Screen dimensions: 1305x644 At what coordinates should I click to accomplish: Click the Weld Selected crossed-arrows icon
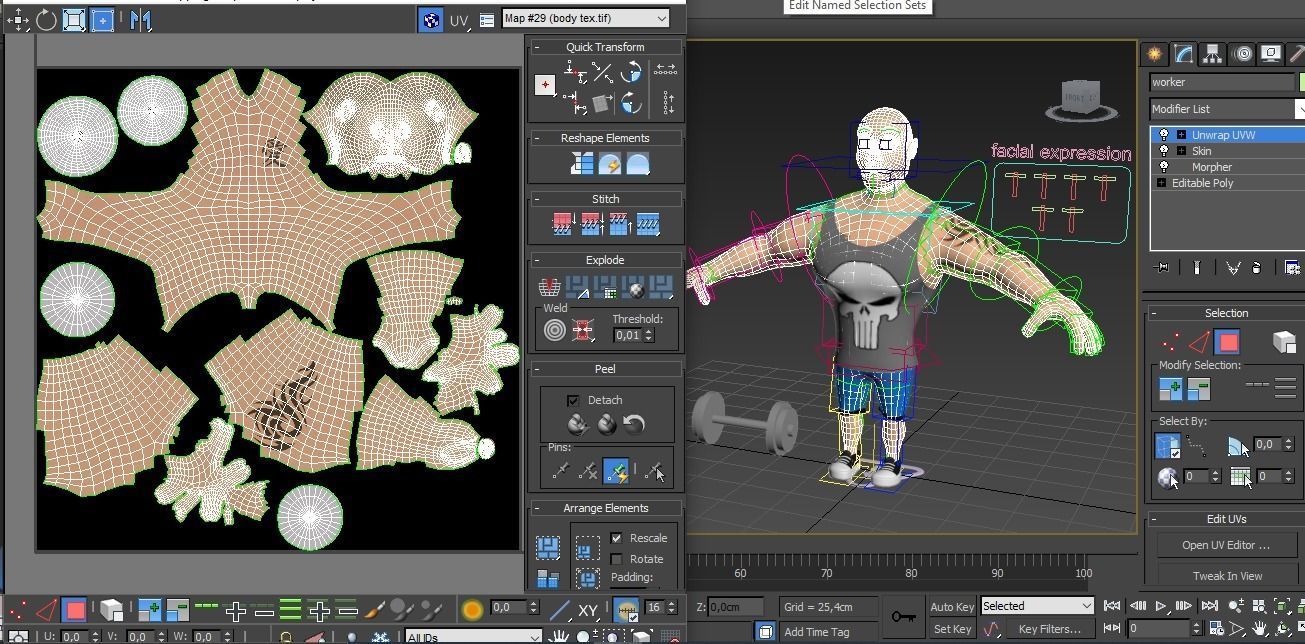pos(583,330)
